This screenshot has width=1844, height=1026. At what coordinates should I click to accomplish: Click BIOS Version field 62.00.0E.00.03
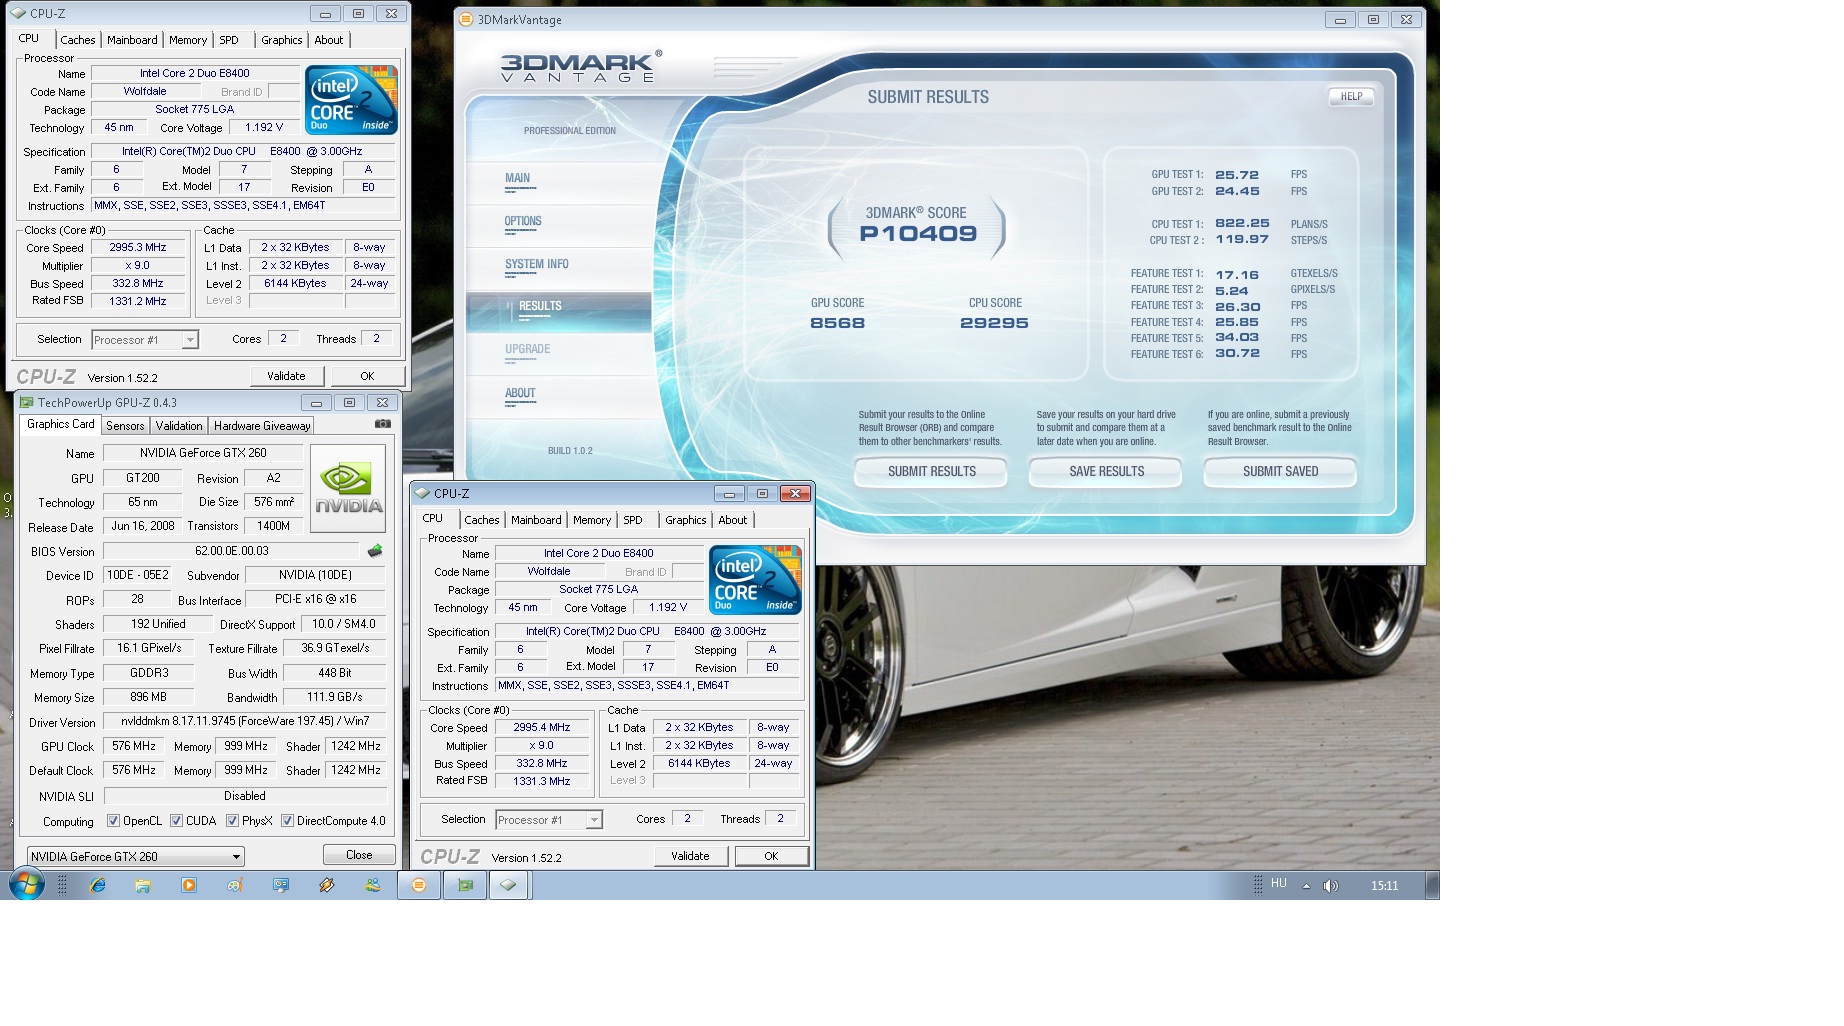tap(231, 551)
